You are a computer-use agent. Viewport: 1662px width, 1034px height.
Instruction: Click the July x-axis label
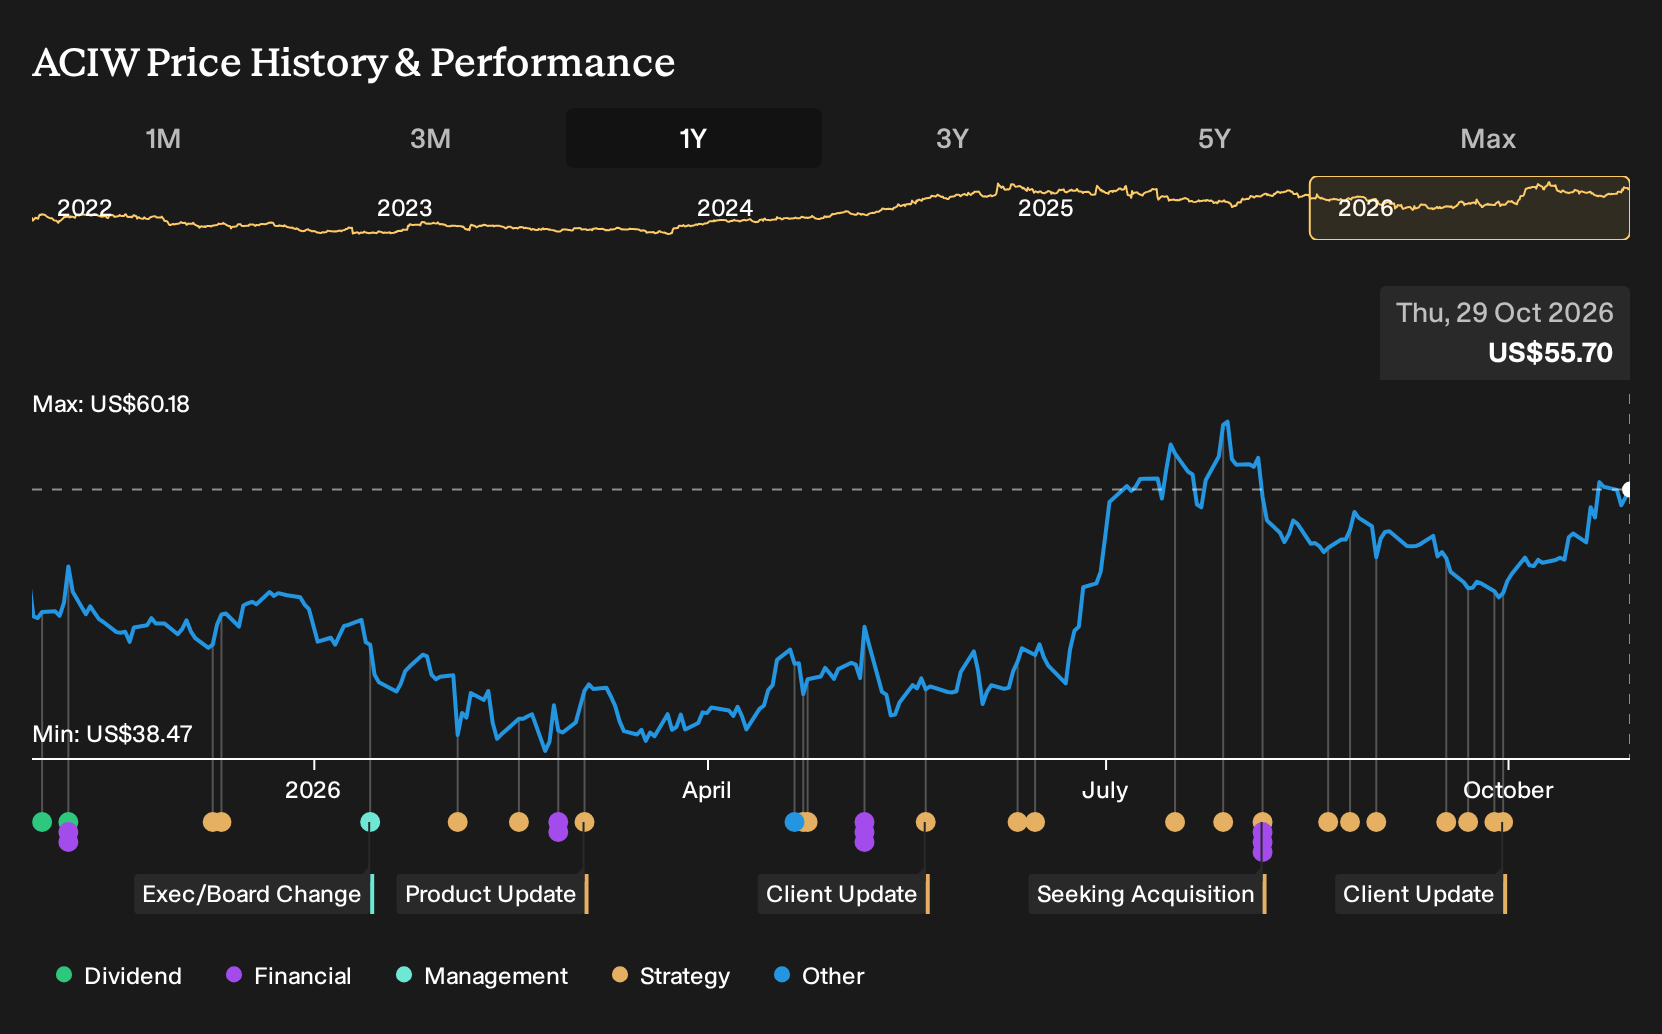tap(1105, 790)
